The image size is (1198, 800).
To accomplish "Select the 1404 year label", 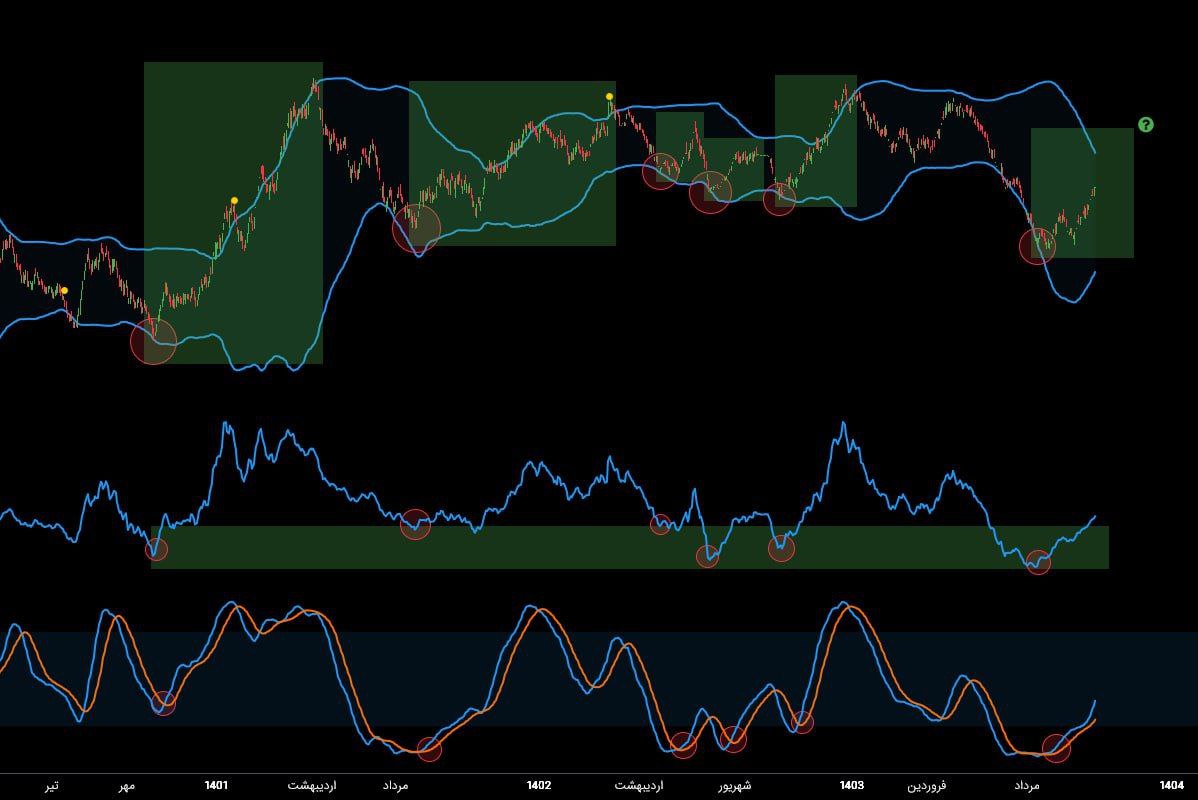I will 1171,786.
